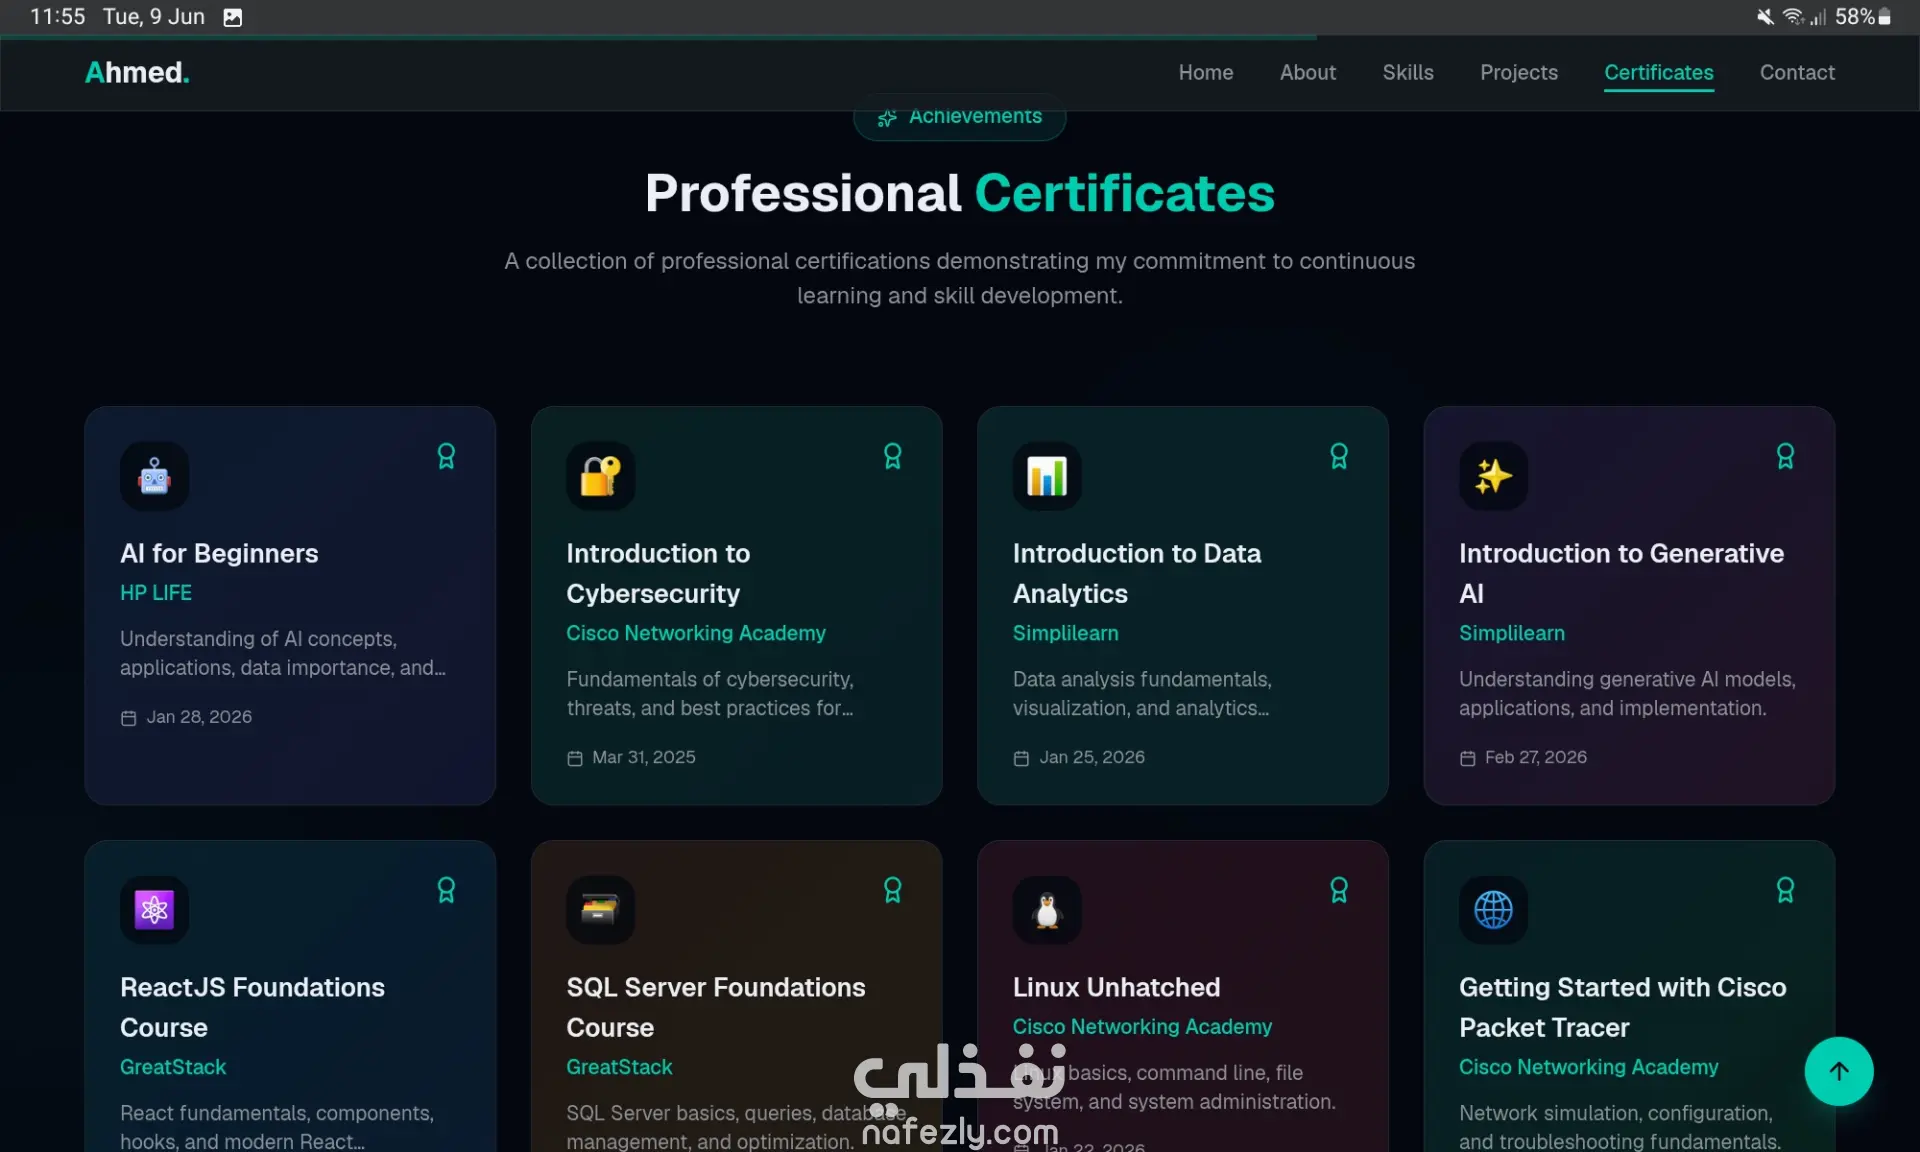Click the award ribbon on Data Analytics card
The image size is (1920, 1152).
coord(1339,456)
